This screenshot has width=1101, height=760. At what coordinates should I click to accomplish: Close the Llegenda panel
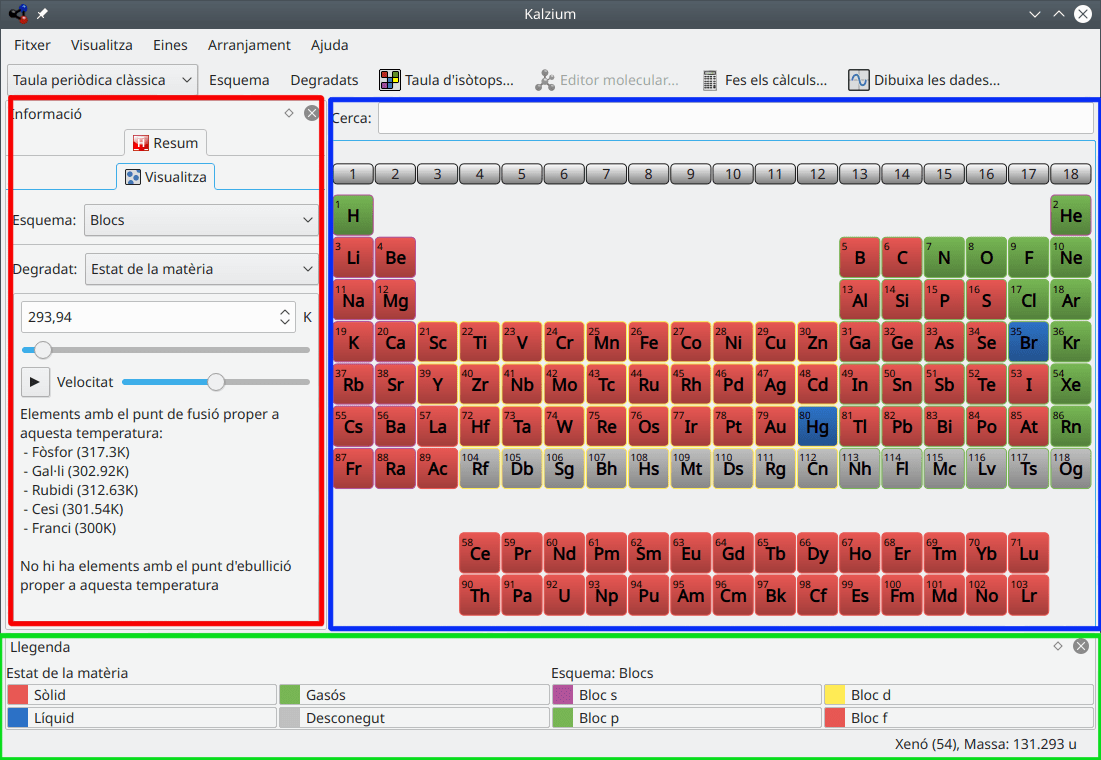1081,646
